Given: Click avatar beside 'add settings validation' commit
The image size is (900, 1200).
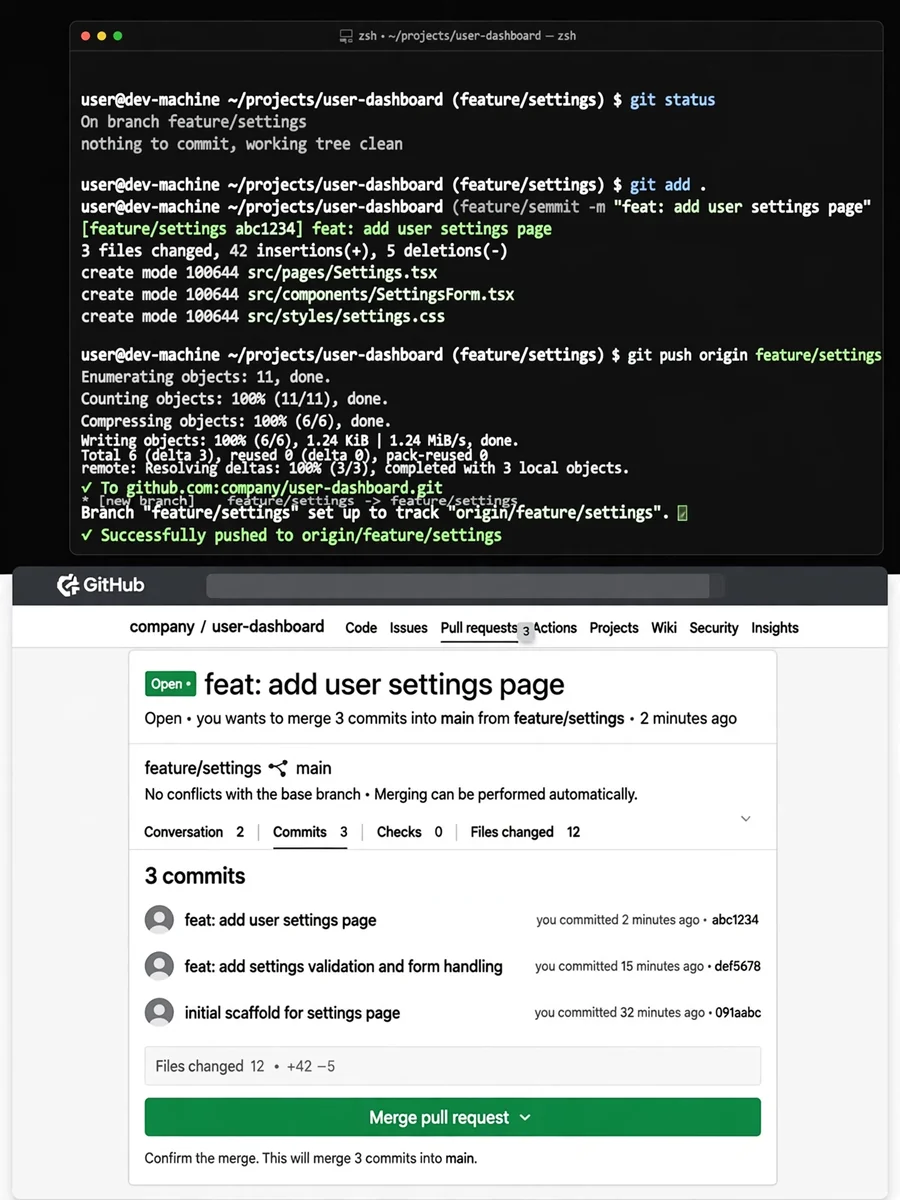Looking at the screenshot, I should 159,966.
